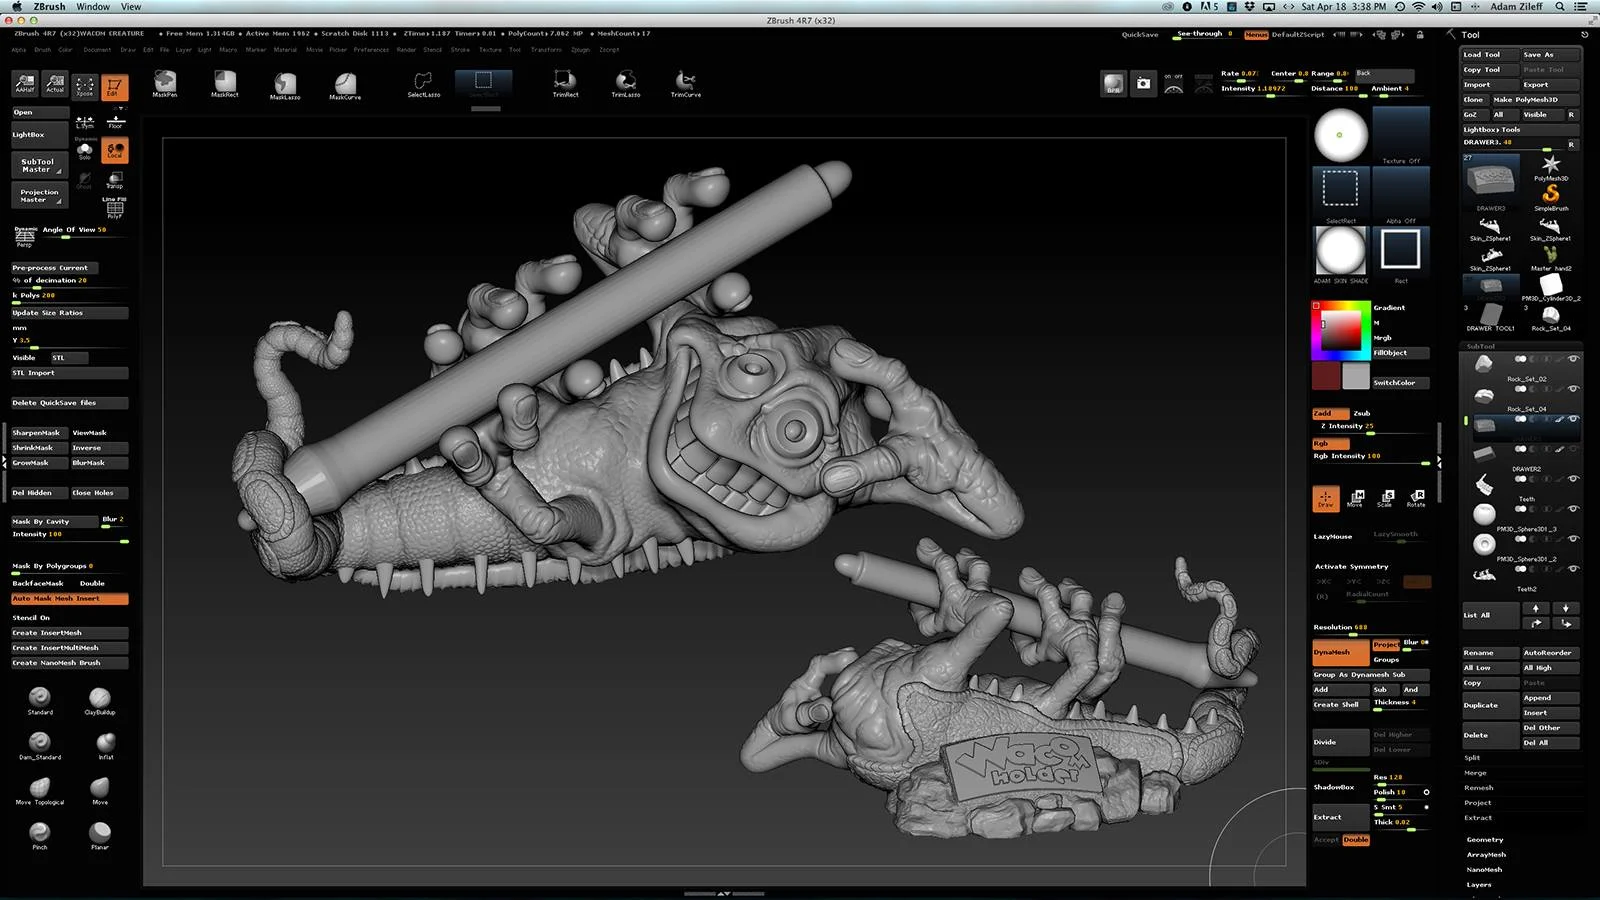
Task: Expand the Remesh section
Action: click(x=1478, y=788)
